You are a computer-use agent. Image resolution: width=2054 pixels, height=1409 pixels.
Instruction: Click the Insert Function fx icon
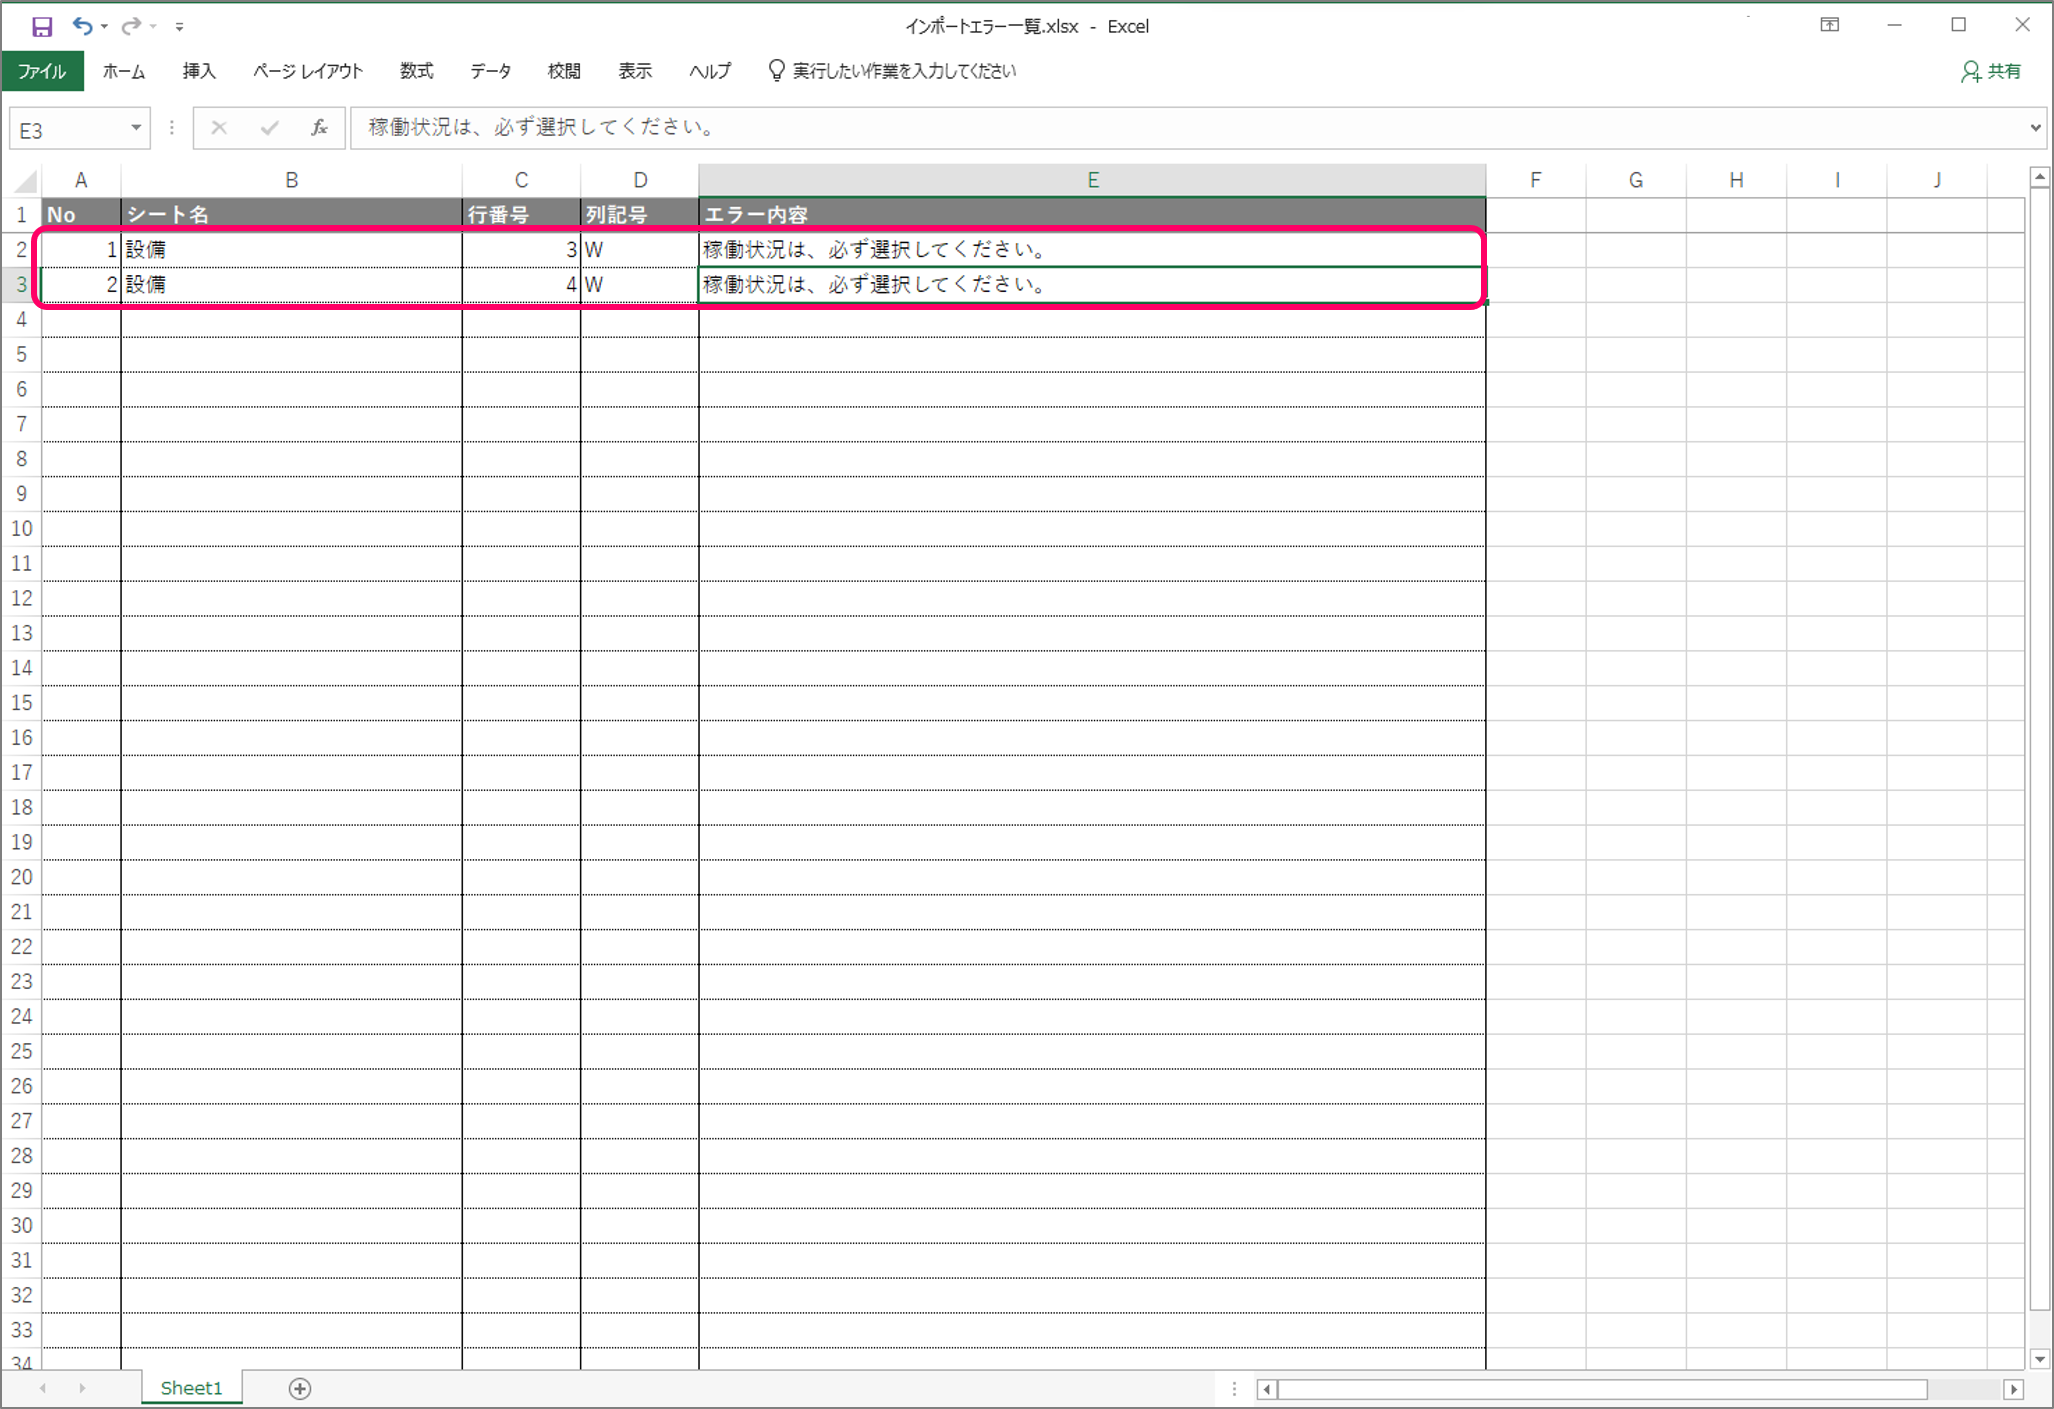pos(319,128)
